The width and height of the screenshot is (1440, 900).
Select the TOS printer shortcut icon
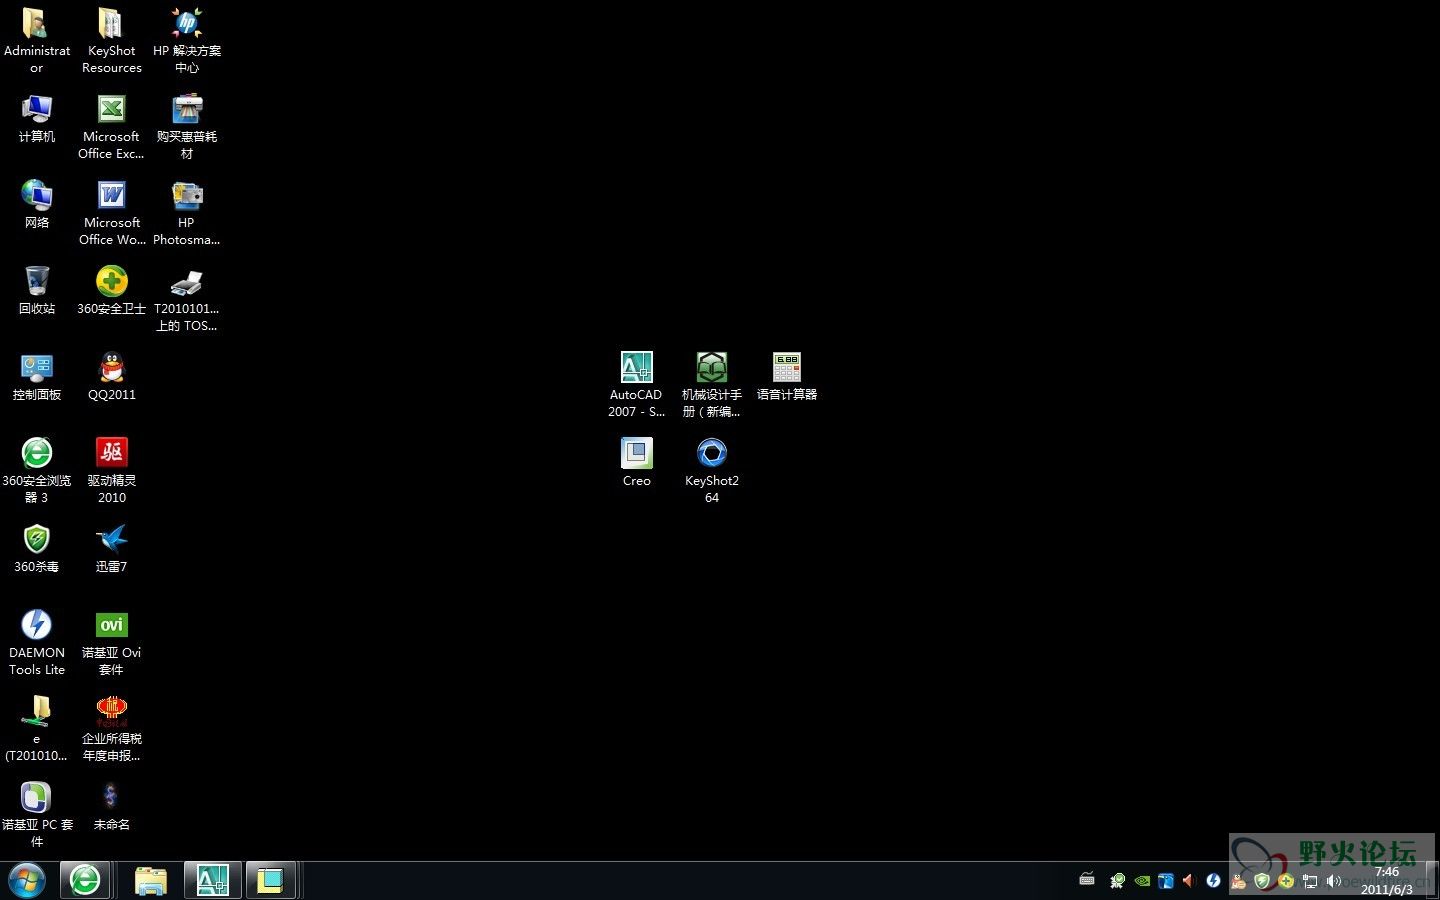[186, 282]
